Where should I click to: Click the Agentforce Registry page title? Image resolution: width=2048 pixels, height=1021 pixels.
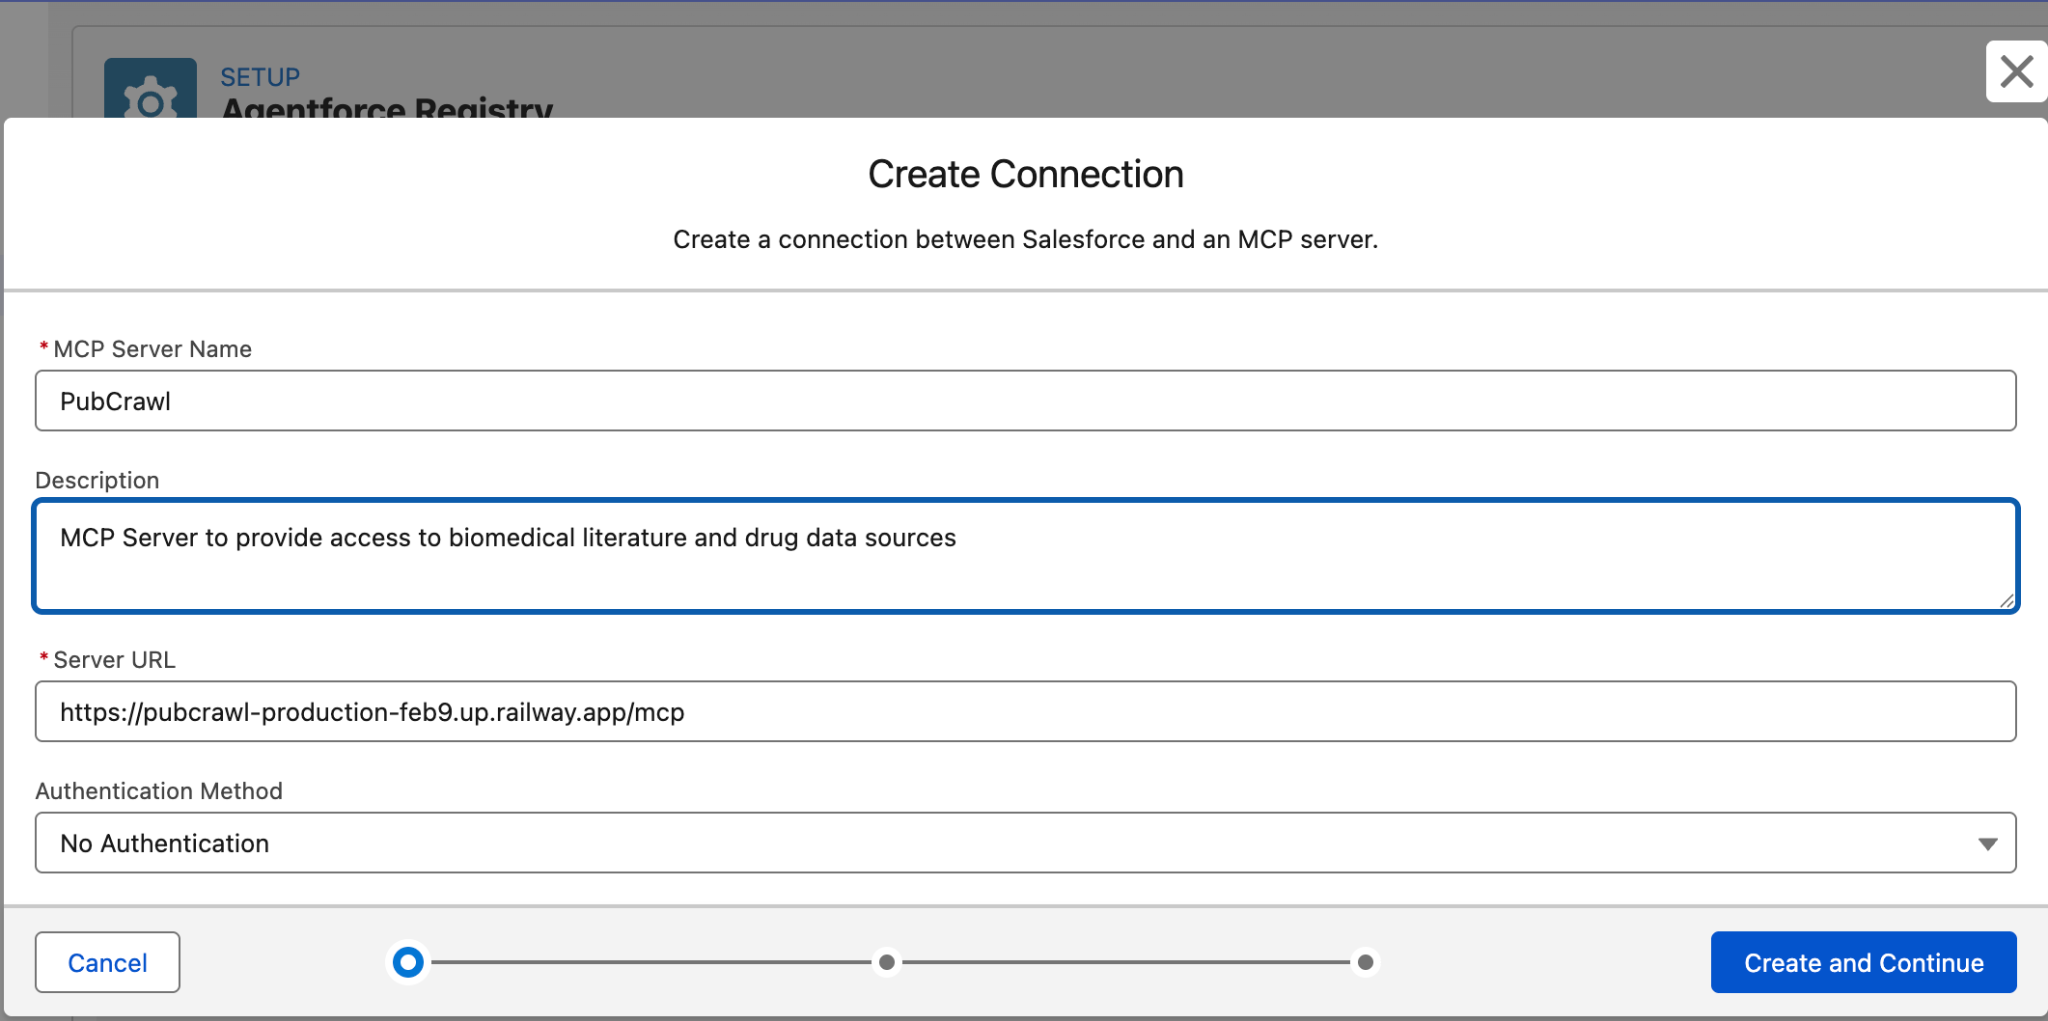pos(387,108)
